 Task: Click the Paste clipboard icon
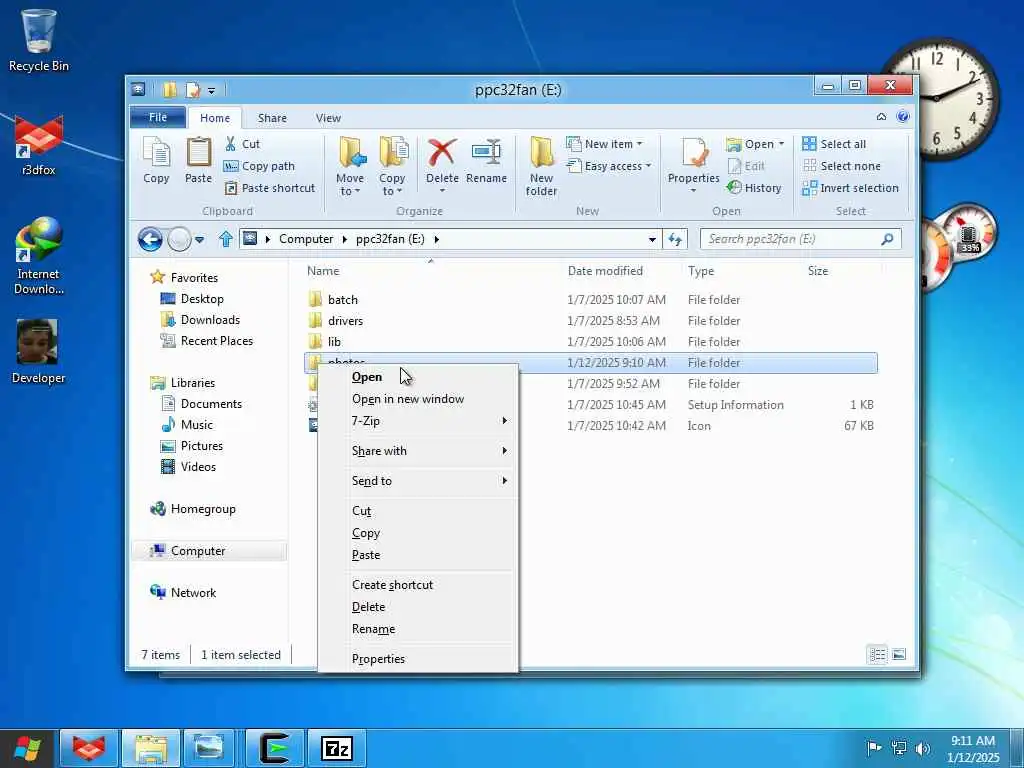(199, 160)
